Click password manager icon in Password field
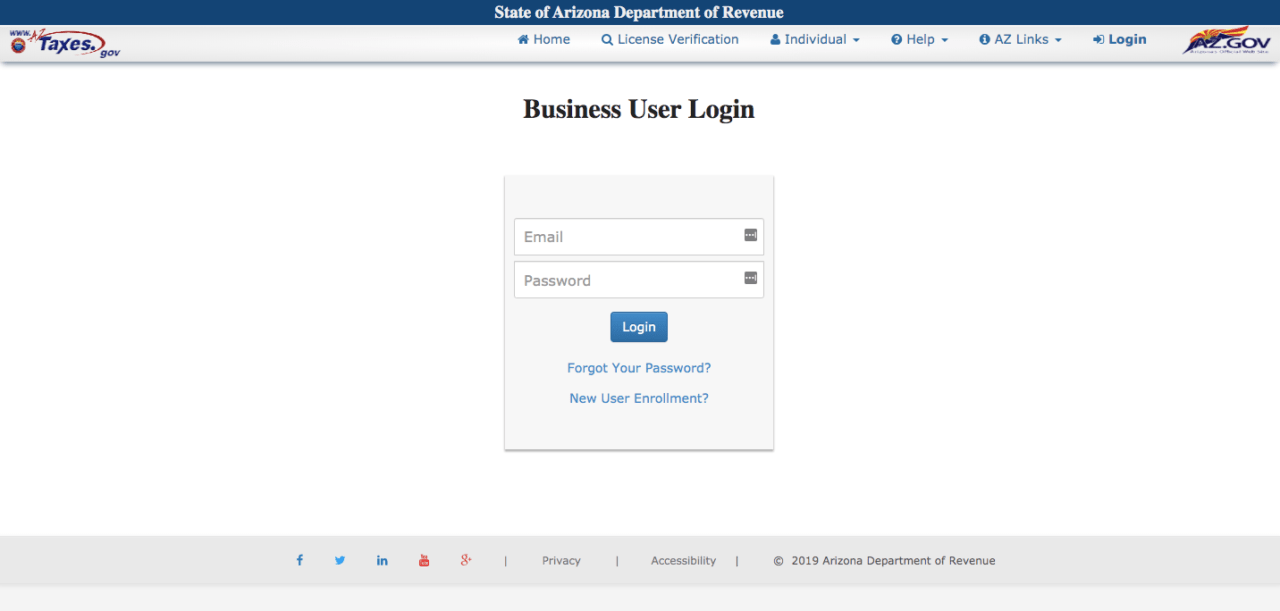This screenshot has height=611, width=1280. [x=750, y=278]
